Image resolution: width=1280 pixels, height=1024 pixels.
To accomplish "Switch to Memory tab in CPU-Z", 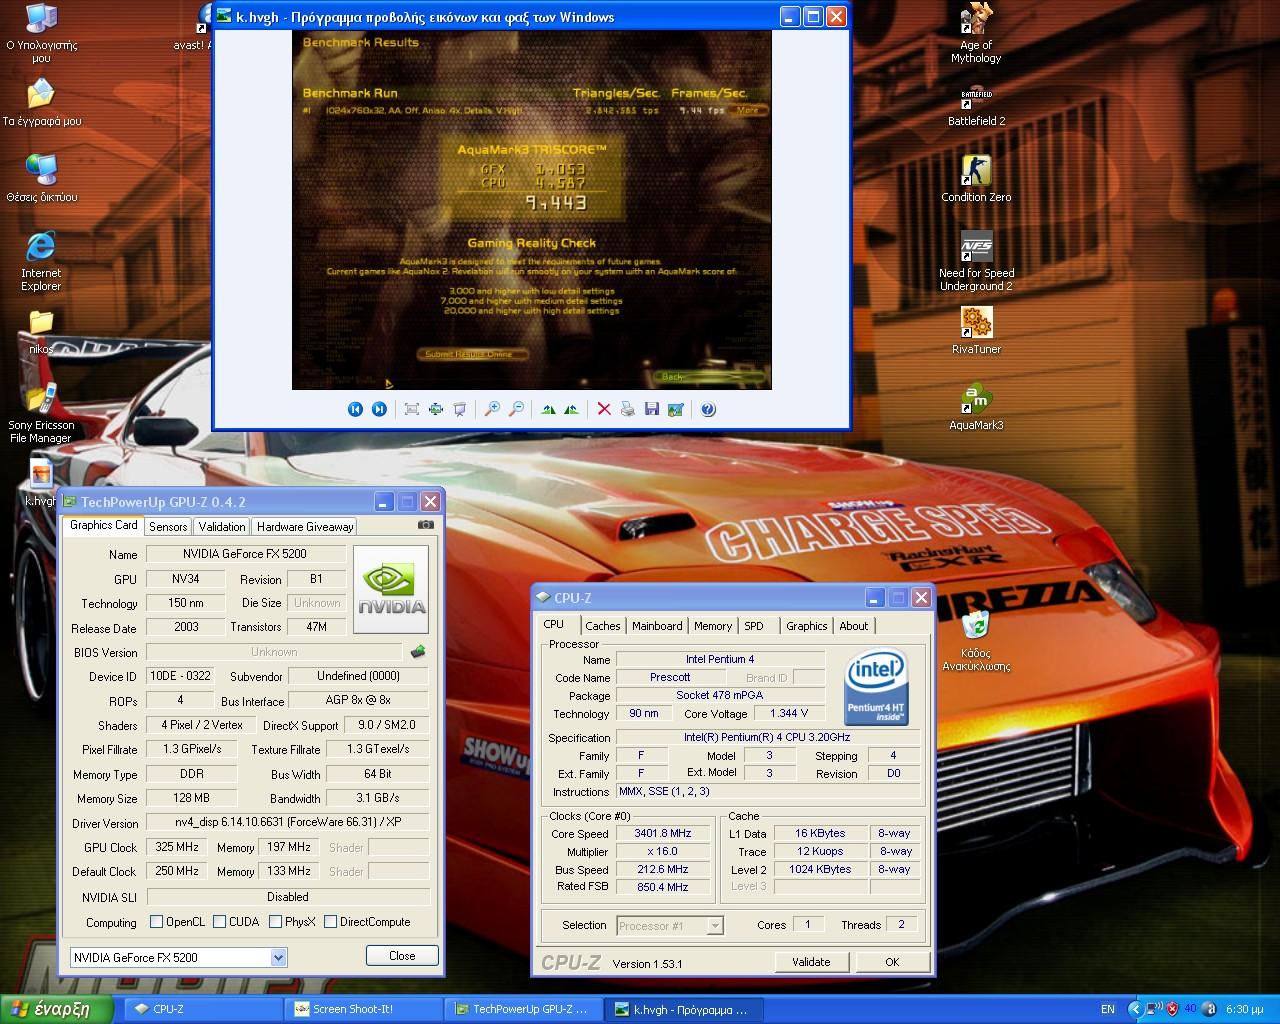I will pos(713,626).
